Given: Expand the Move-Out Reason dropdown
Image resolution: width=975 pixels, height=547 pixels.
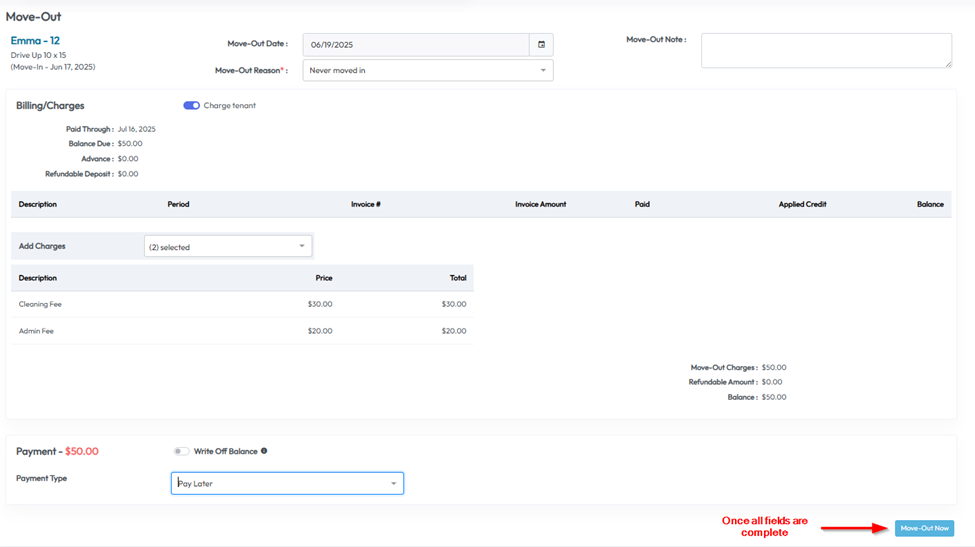Looking at the screenshot, I should pyautogui.click(x=428, y=71).
